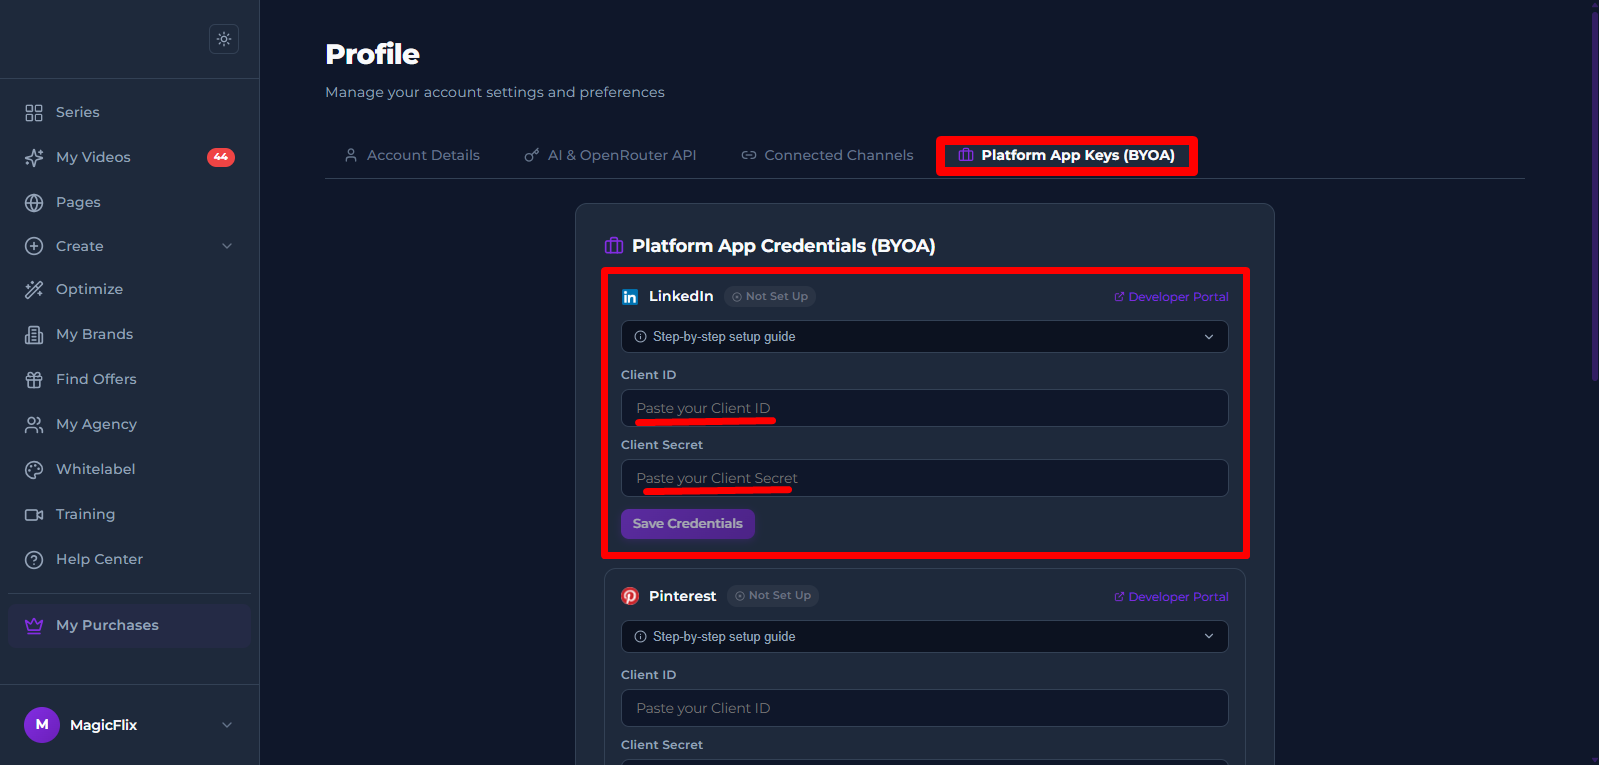This screenshot has width=1599, height=765.
Task: Click the 44 notification badge on My Videos
Action: click(x=221, y=157)
